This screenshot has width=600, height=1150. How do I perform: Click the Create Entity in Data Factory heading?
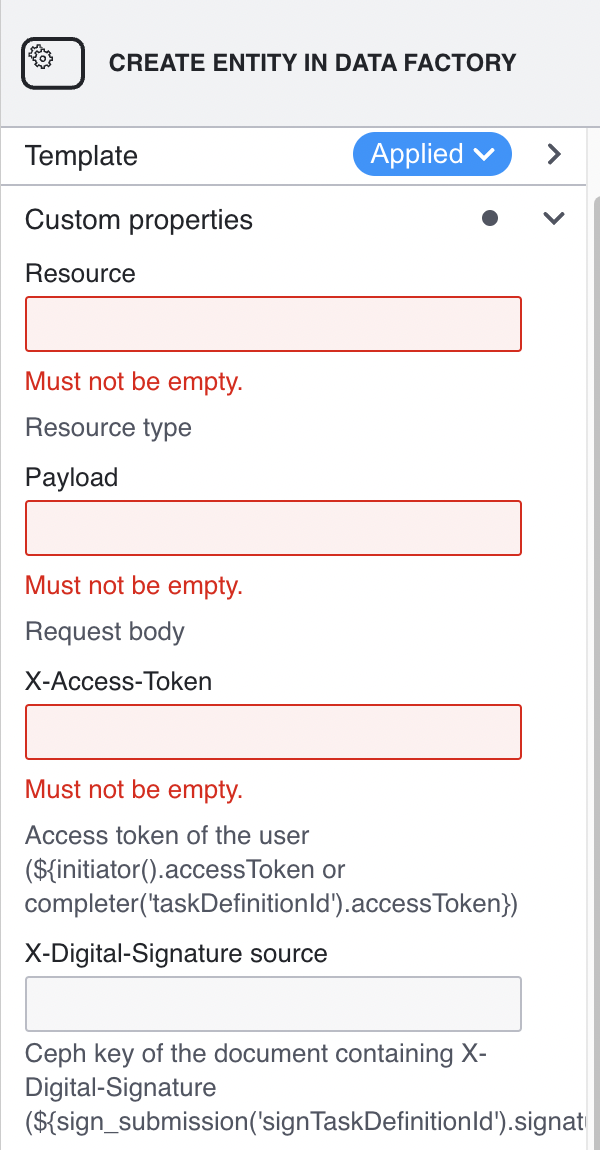[312, 63]
